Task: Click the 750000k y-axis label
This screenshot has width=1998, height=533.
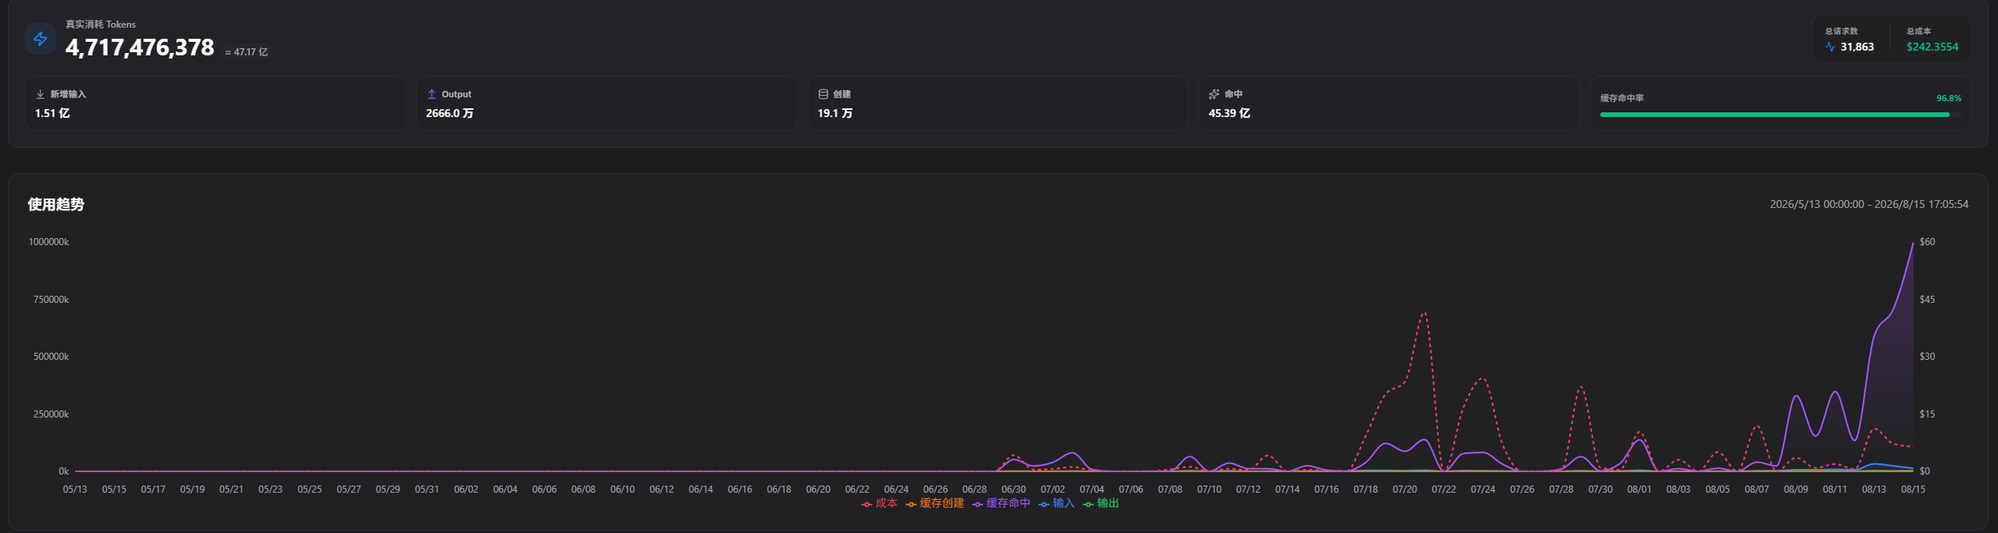Action: 51,300
